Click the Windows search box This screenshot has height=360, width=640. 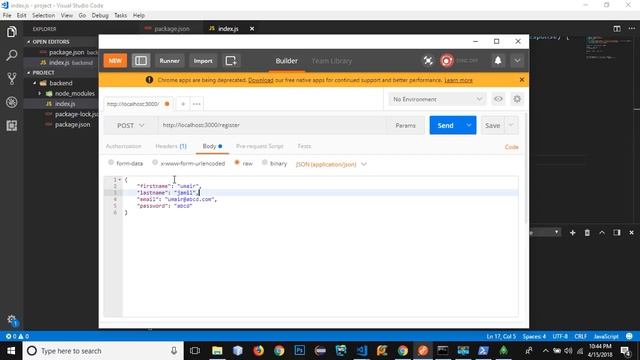(102, 351)
